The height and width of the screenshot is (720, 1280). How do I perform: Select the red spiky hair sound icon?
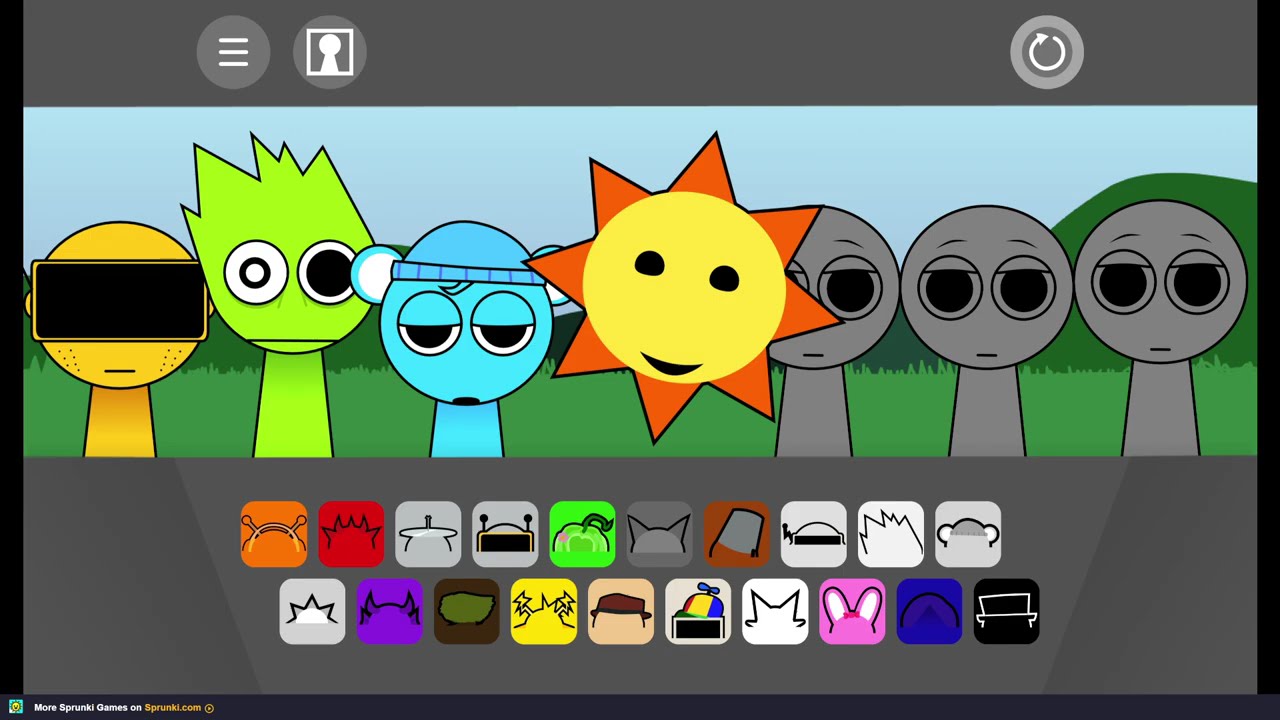351,534
